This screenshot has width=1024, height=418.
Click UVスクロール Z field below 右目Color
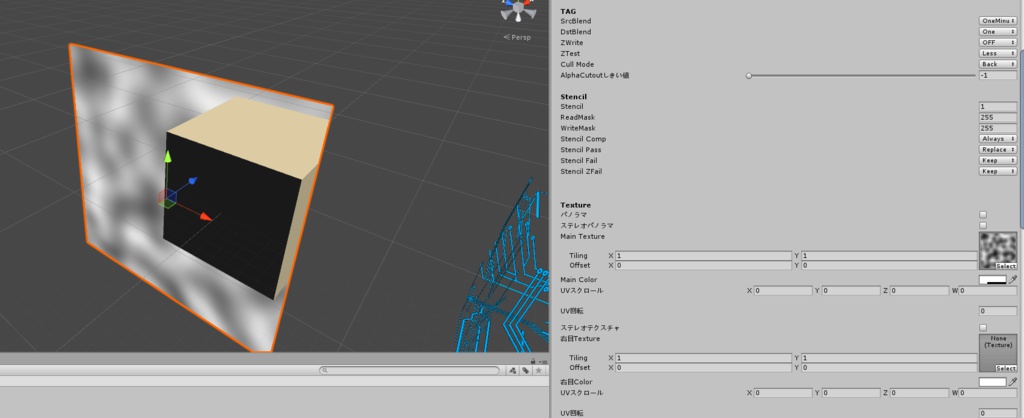click(920, 393)
